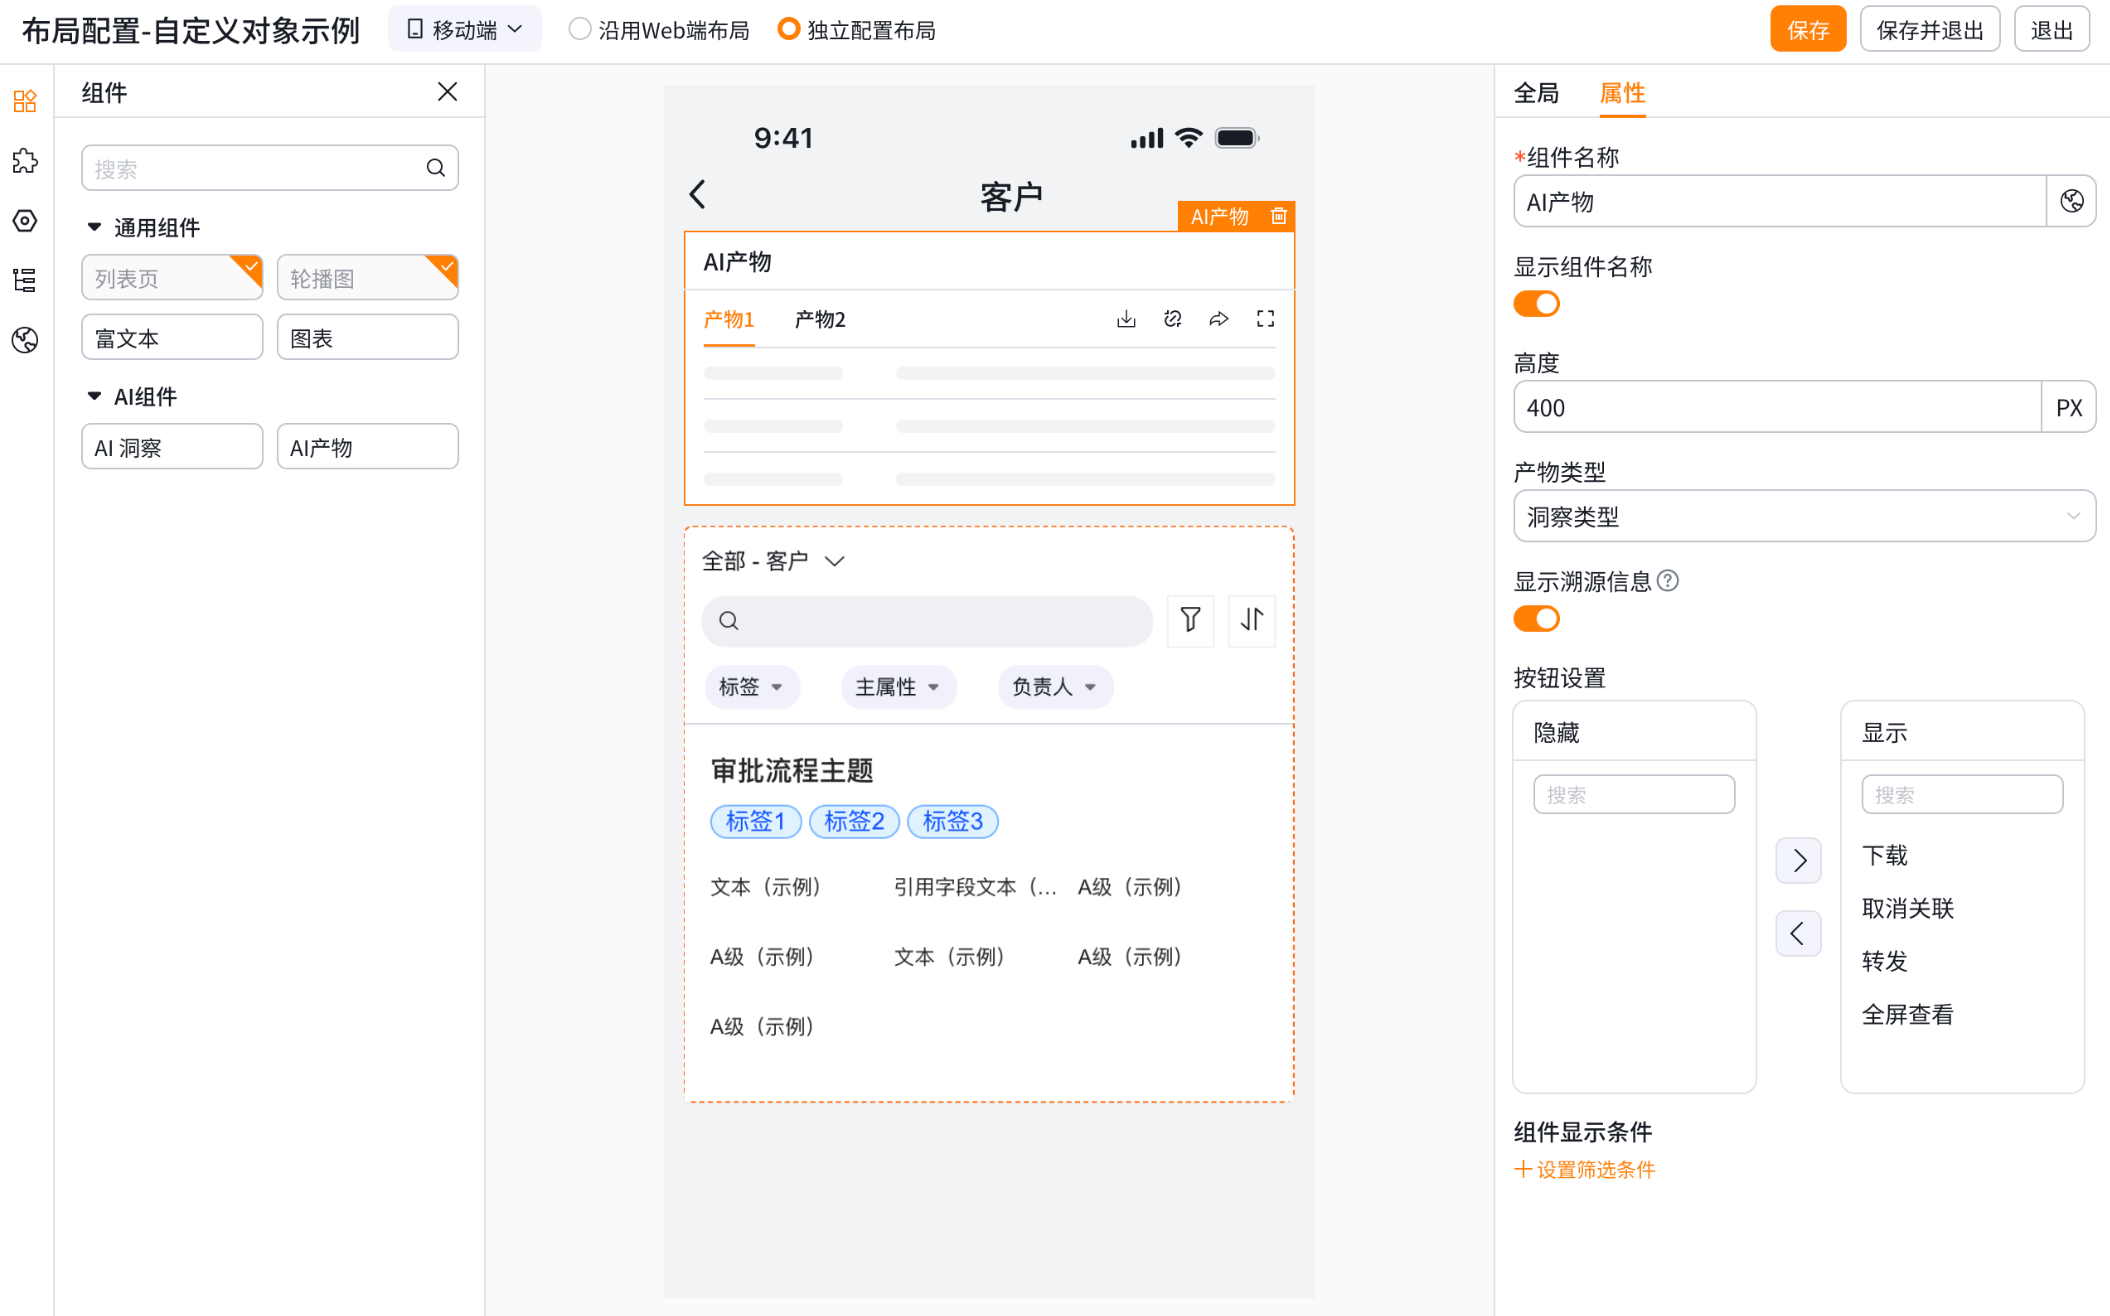Click the search magnifier in component search box

pos(436,168)
